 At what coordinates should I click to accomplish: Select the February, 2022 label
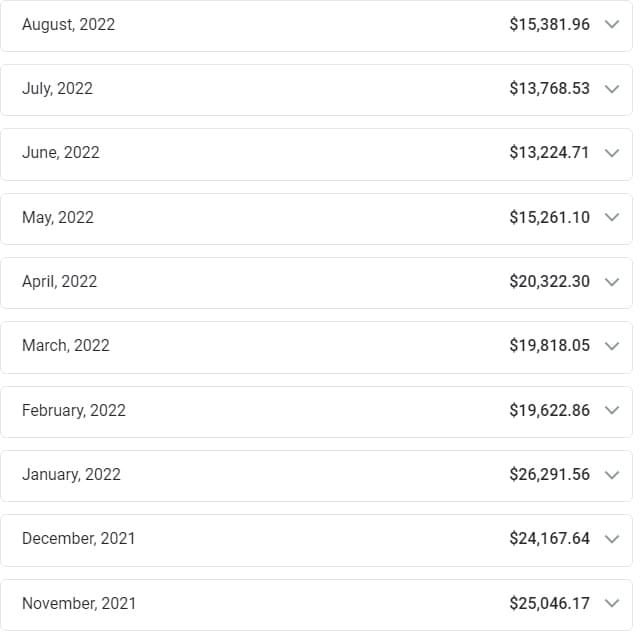[x=74, y=410]
